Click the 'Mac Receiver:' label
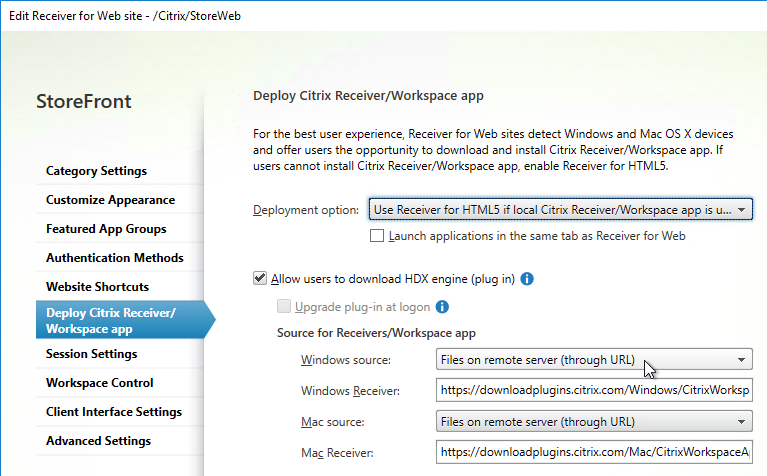This screenshot has height=476, width=767. pos(337,453)
